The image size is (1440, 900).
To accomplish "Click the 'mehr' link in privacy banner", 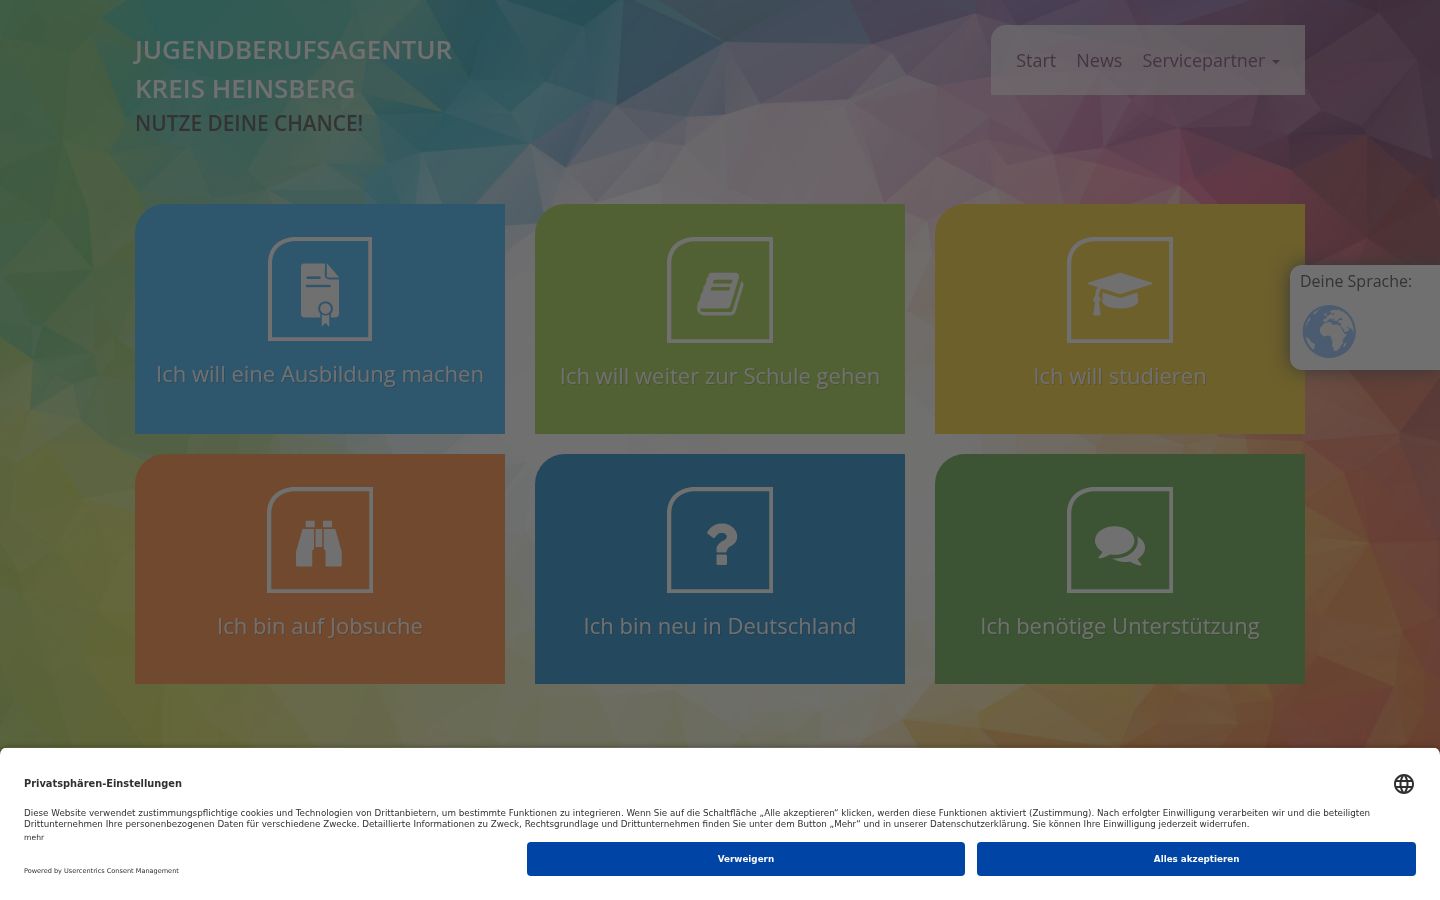I will coord(34,837).
